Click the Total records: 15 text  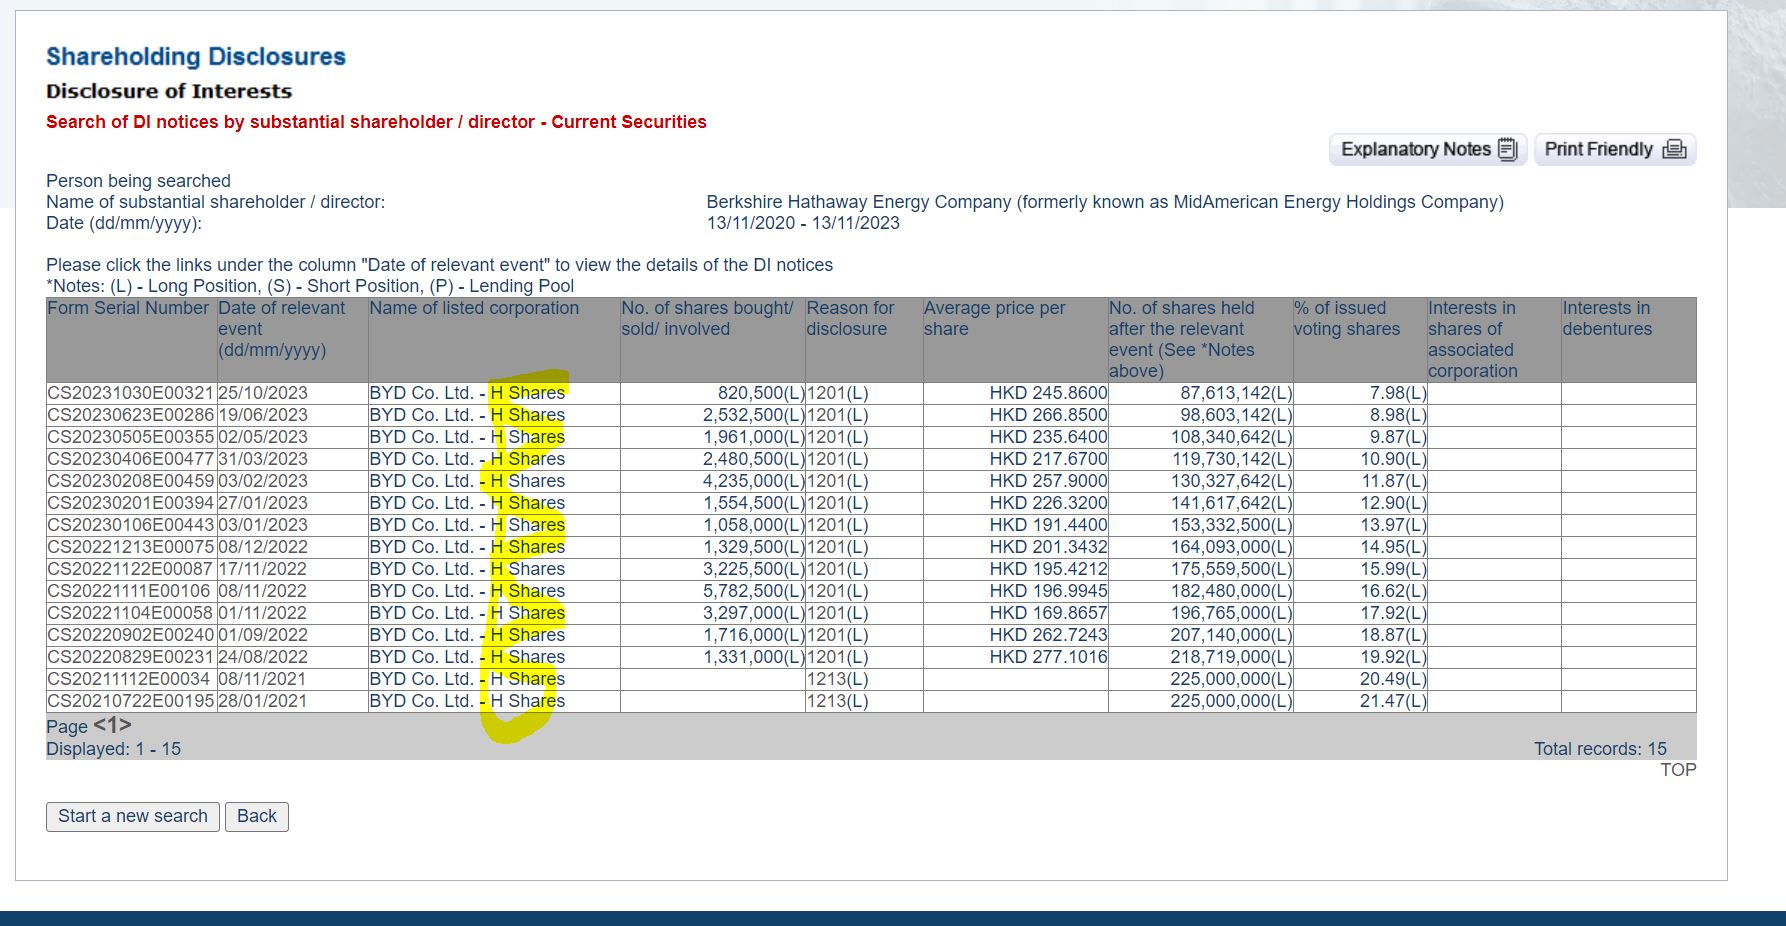pos(1600,749)
